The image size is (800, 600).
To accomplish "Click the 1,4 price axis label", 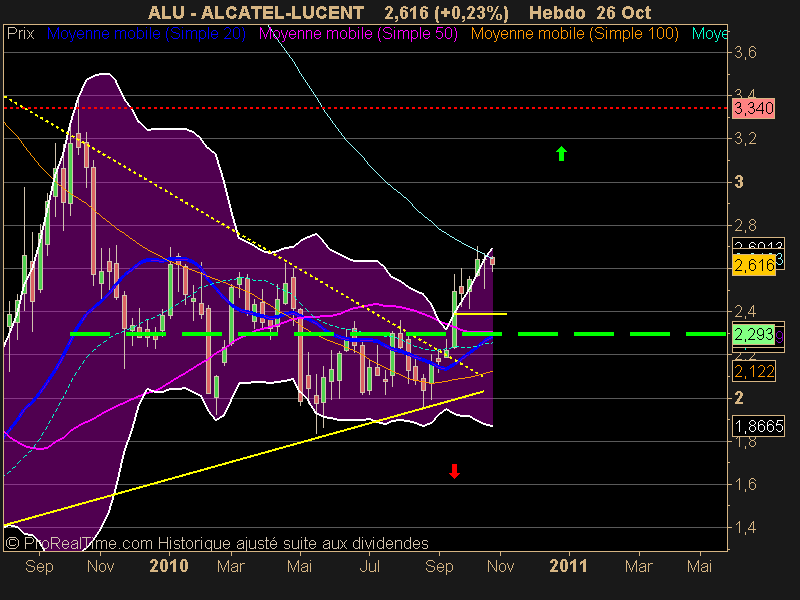I will (x=745, y=528).
